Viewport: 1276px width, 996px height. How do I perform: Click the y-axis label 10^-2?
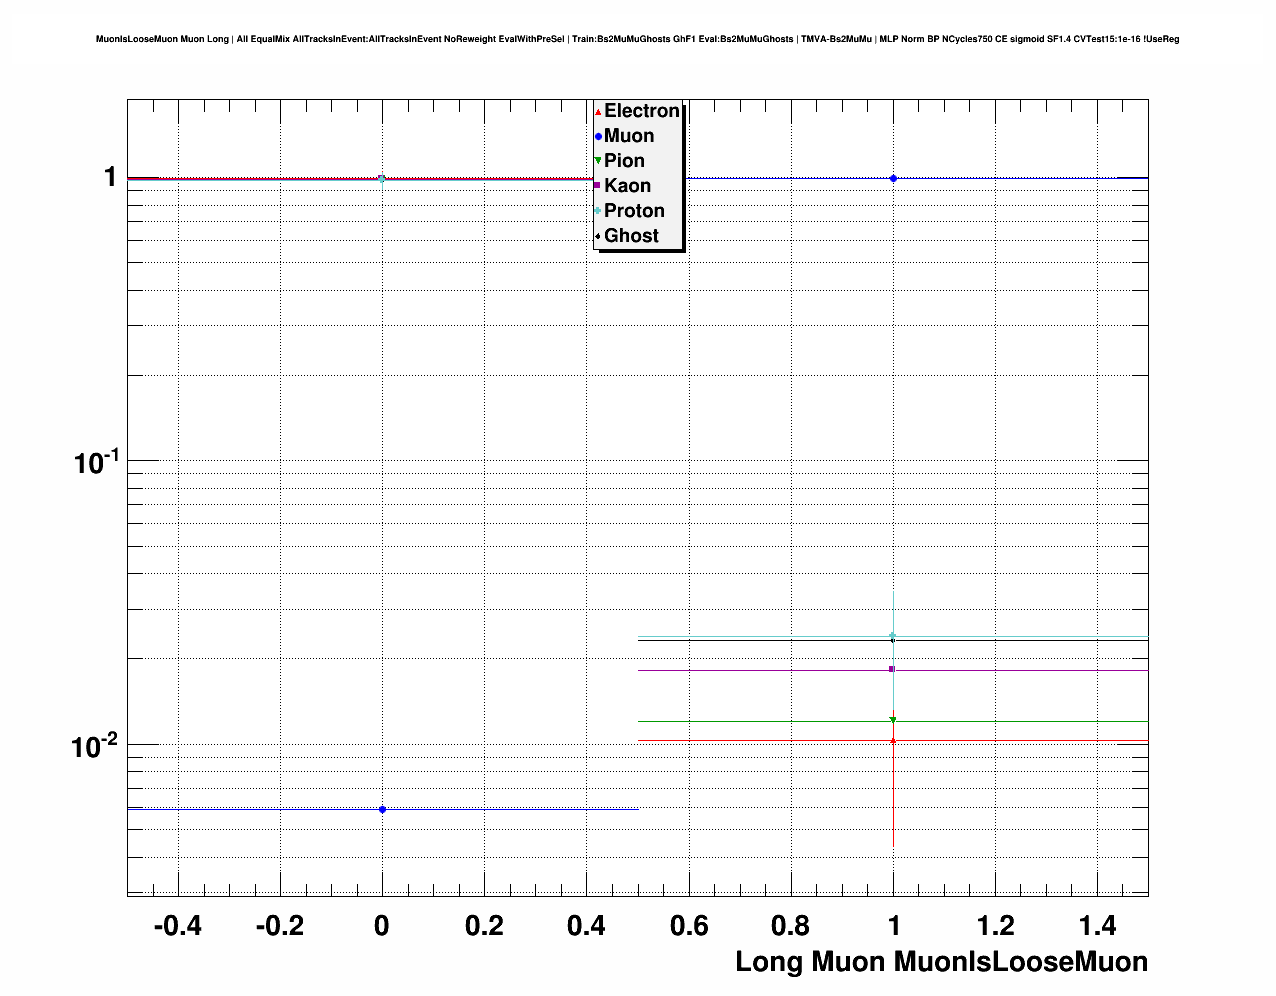click(96, 746)
